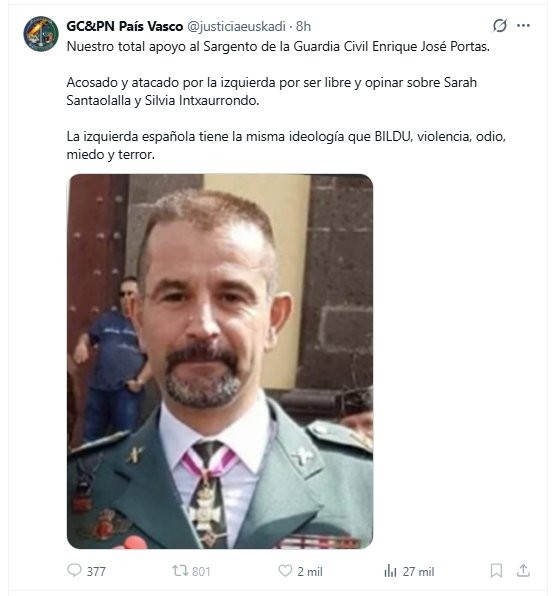558x596 pixels.
Task: Open the share post icon
Action: (x=523, y=571)
